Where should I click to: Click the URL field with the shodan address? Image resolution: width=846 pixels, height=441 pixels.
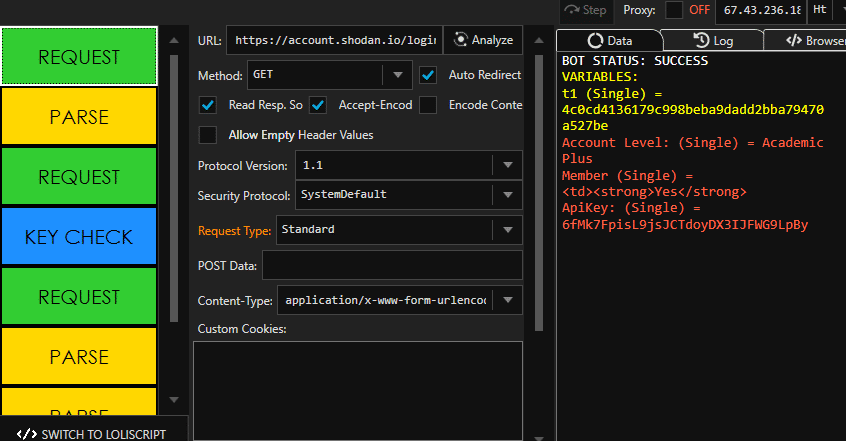(333, 40)
